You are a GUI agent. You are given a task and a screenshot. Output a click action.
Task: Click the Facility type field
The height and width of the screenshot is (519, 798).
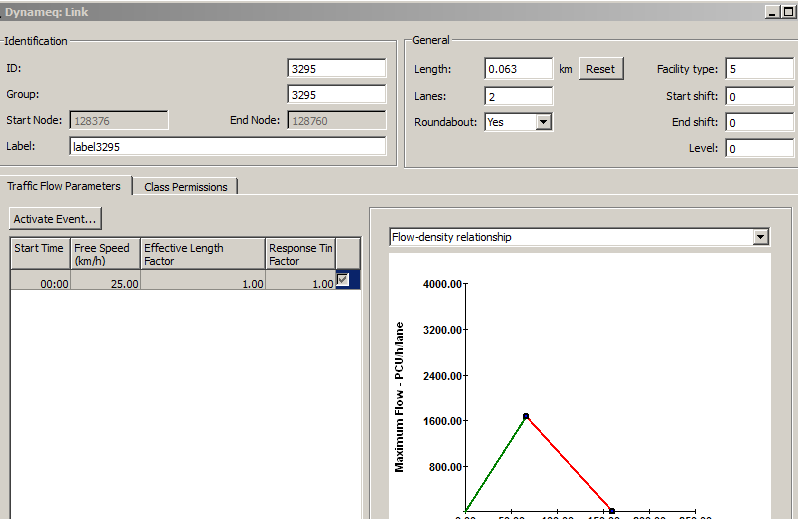click(759, 69)
